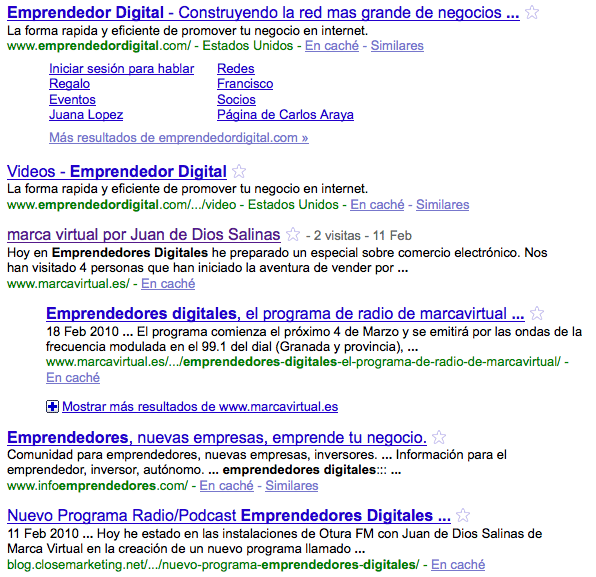Open the Socios sitelink
Image resolution: width=596 pixels, height=577 pixels.
[236, 100]
